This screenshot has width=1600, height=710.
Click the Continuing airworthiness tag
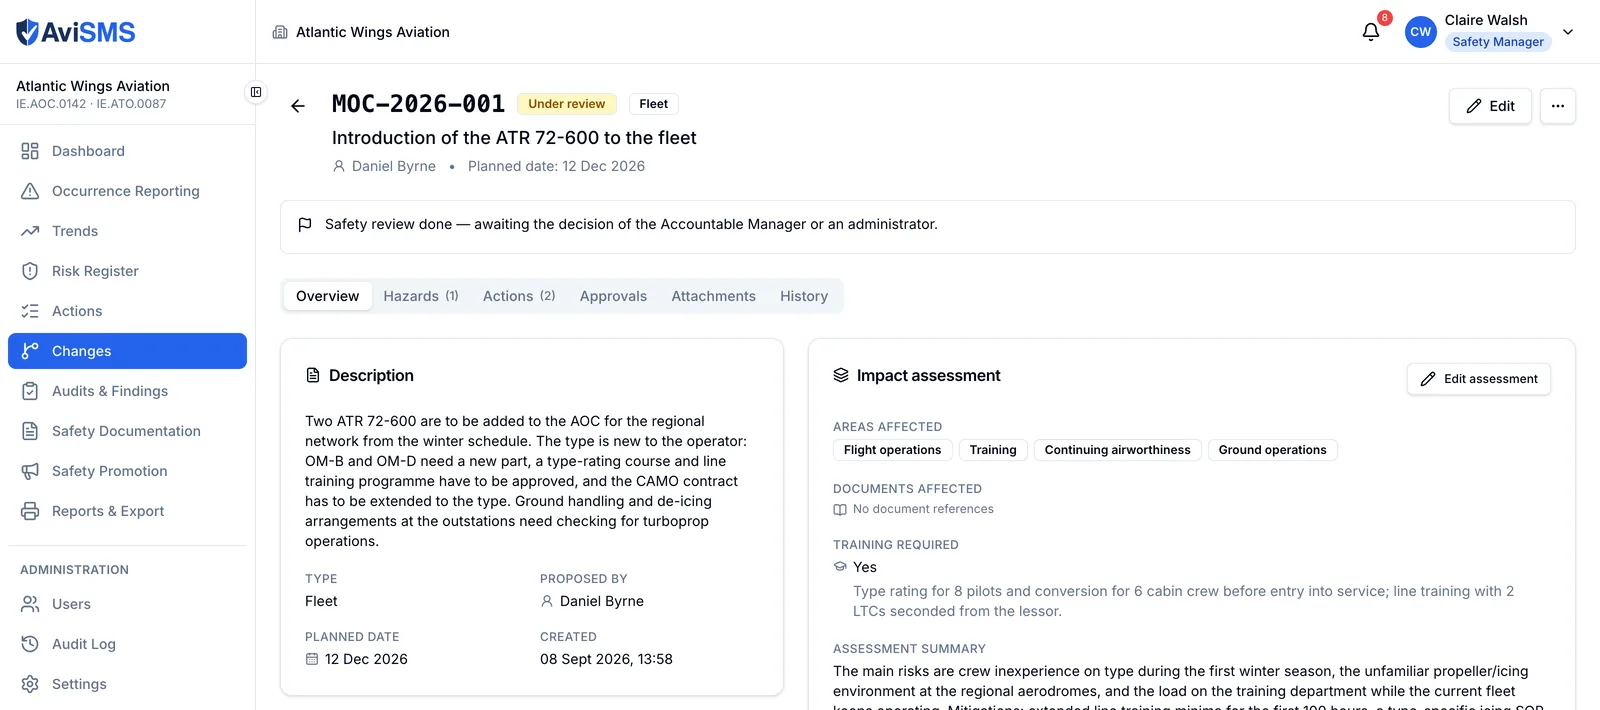click(1117, 450)
